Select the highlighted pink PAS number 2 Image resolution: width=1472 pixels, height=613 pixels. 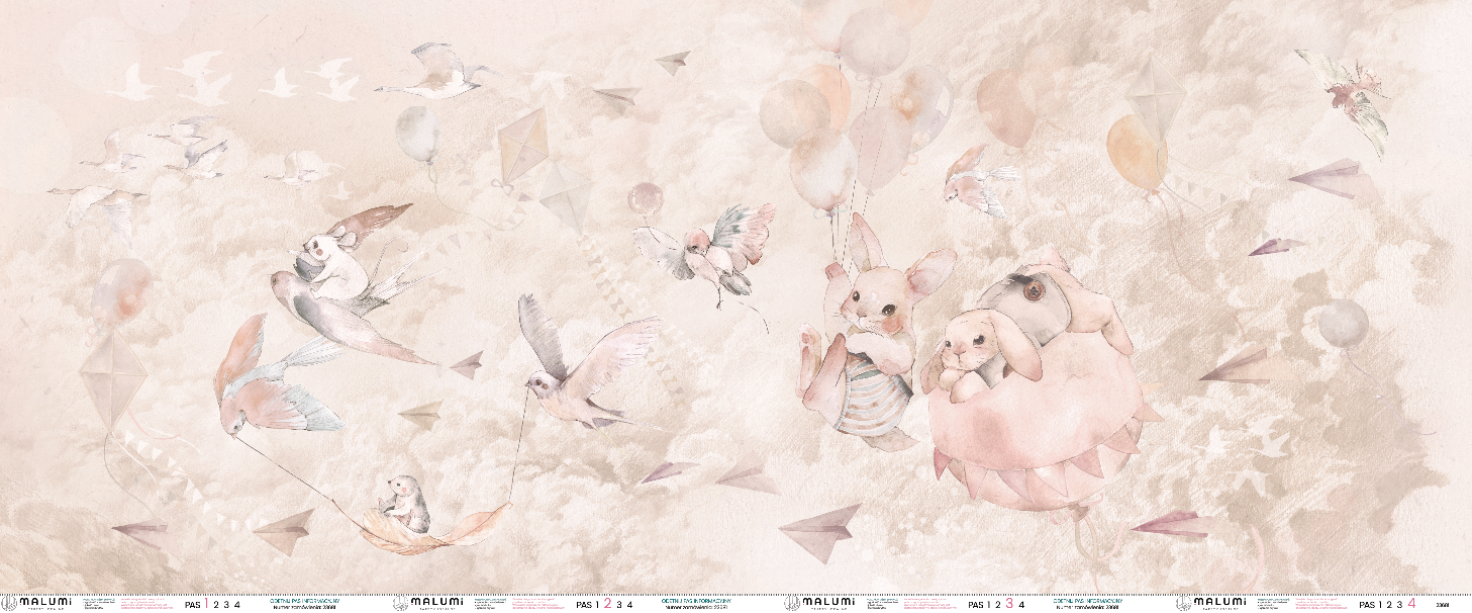pyautogui.click(x=607, y=603)
